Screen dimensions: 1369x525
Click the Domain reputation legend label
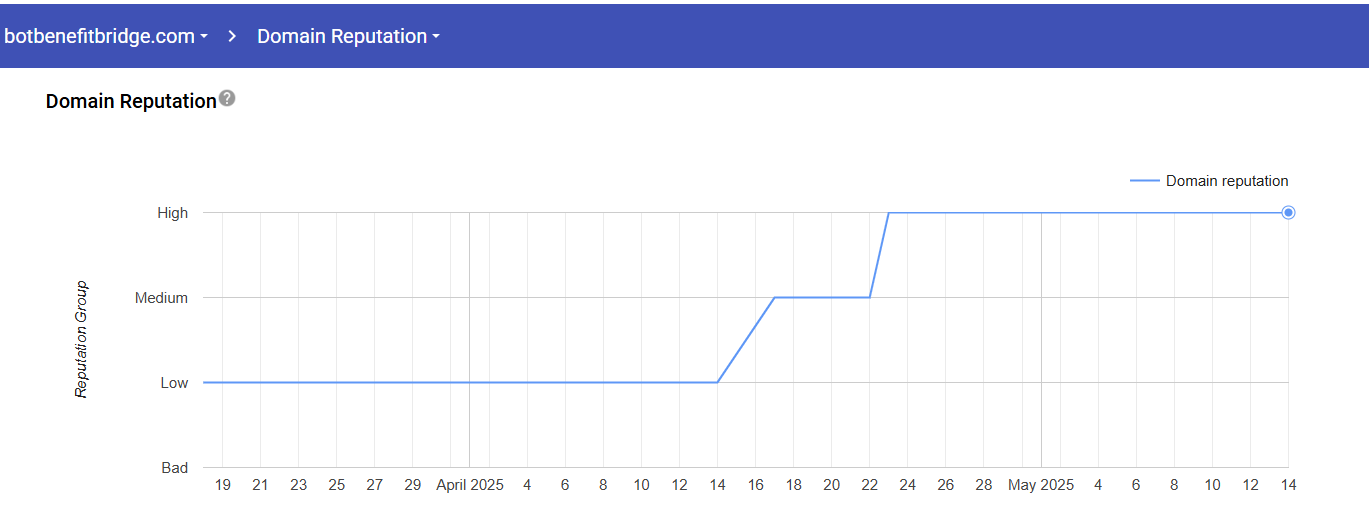click(1227, 181)
